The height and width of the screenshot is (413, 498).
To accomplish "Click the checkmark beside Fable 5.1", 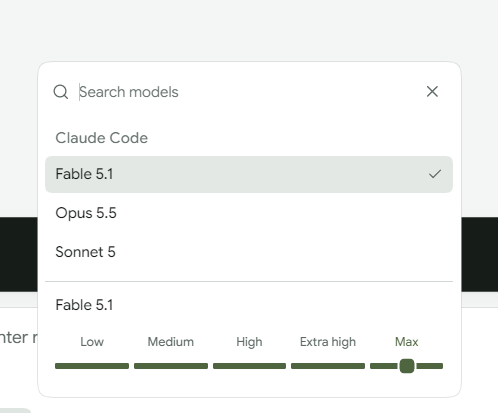I will pyautogui.click(x=435, y=174).
